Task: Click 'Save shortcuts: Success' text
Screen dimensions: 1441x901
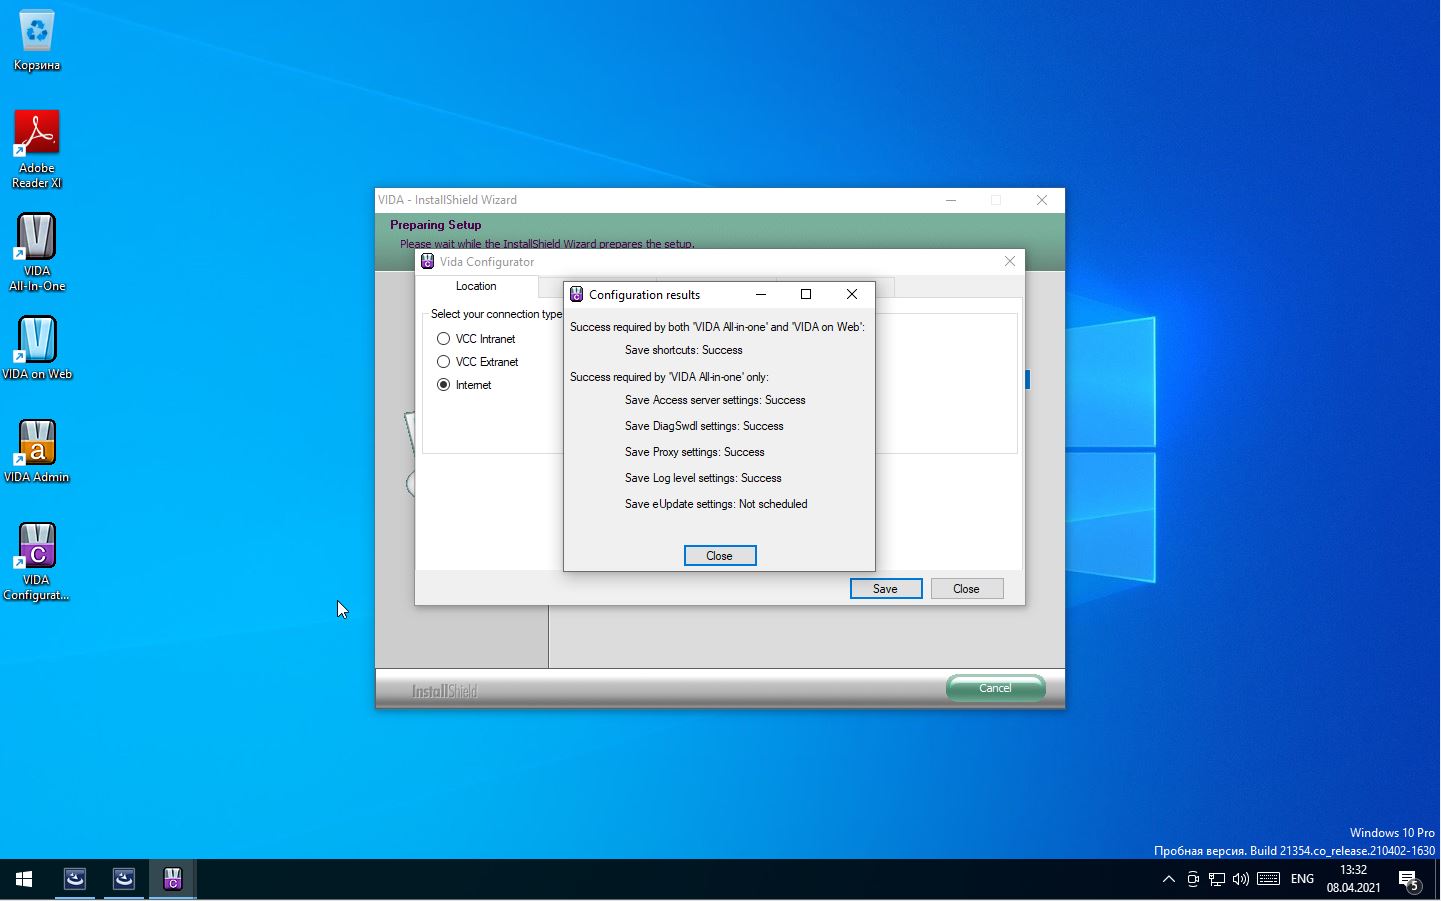Action: (x=684, y=350)
